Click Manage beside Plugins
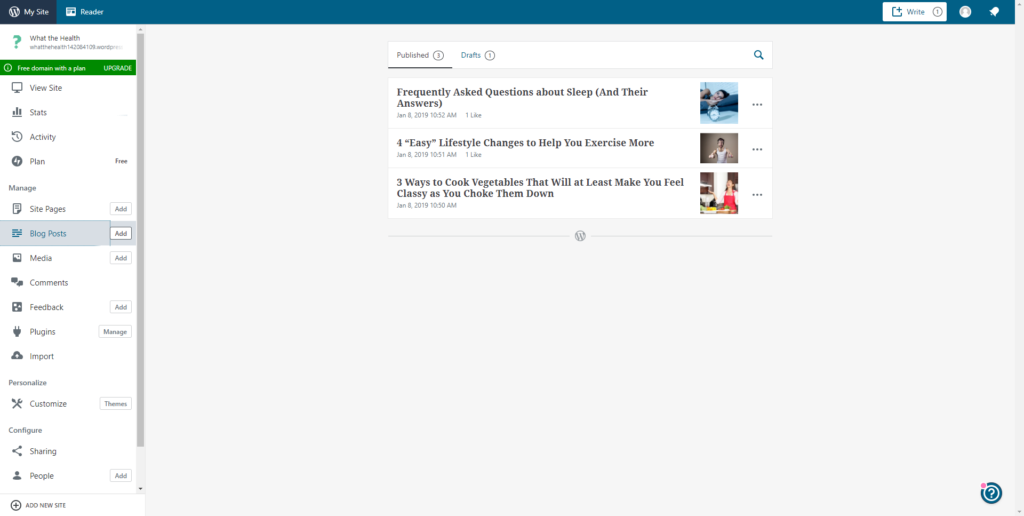 (x=115, y=332)
